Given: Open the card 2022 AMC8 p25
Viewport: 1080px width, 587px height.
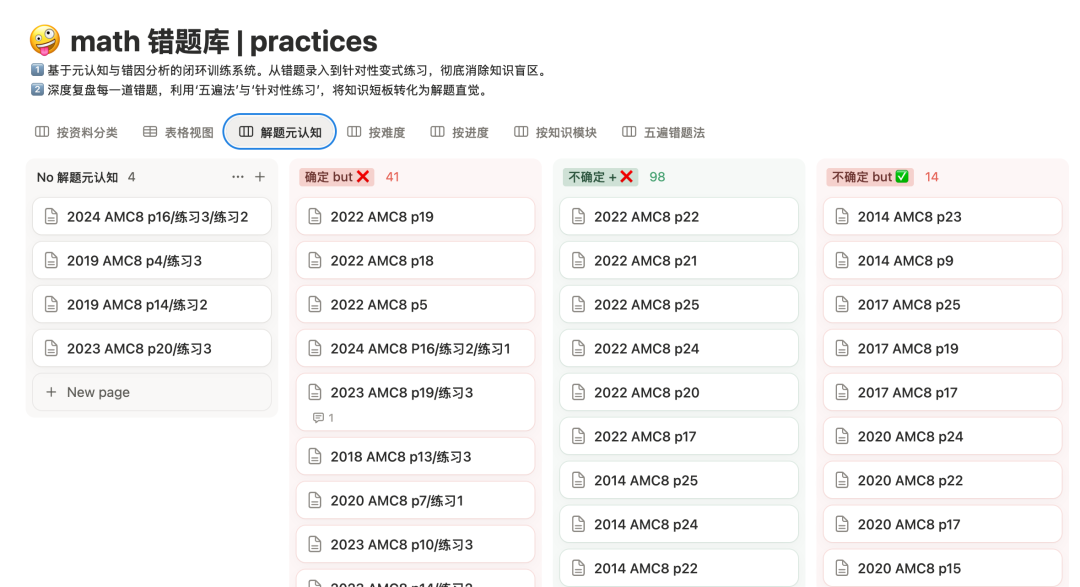Looking at the screenshot, I should coord(679,305).
